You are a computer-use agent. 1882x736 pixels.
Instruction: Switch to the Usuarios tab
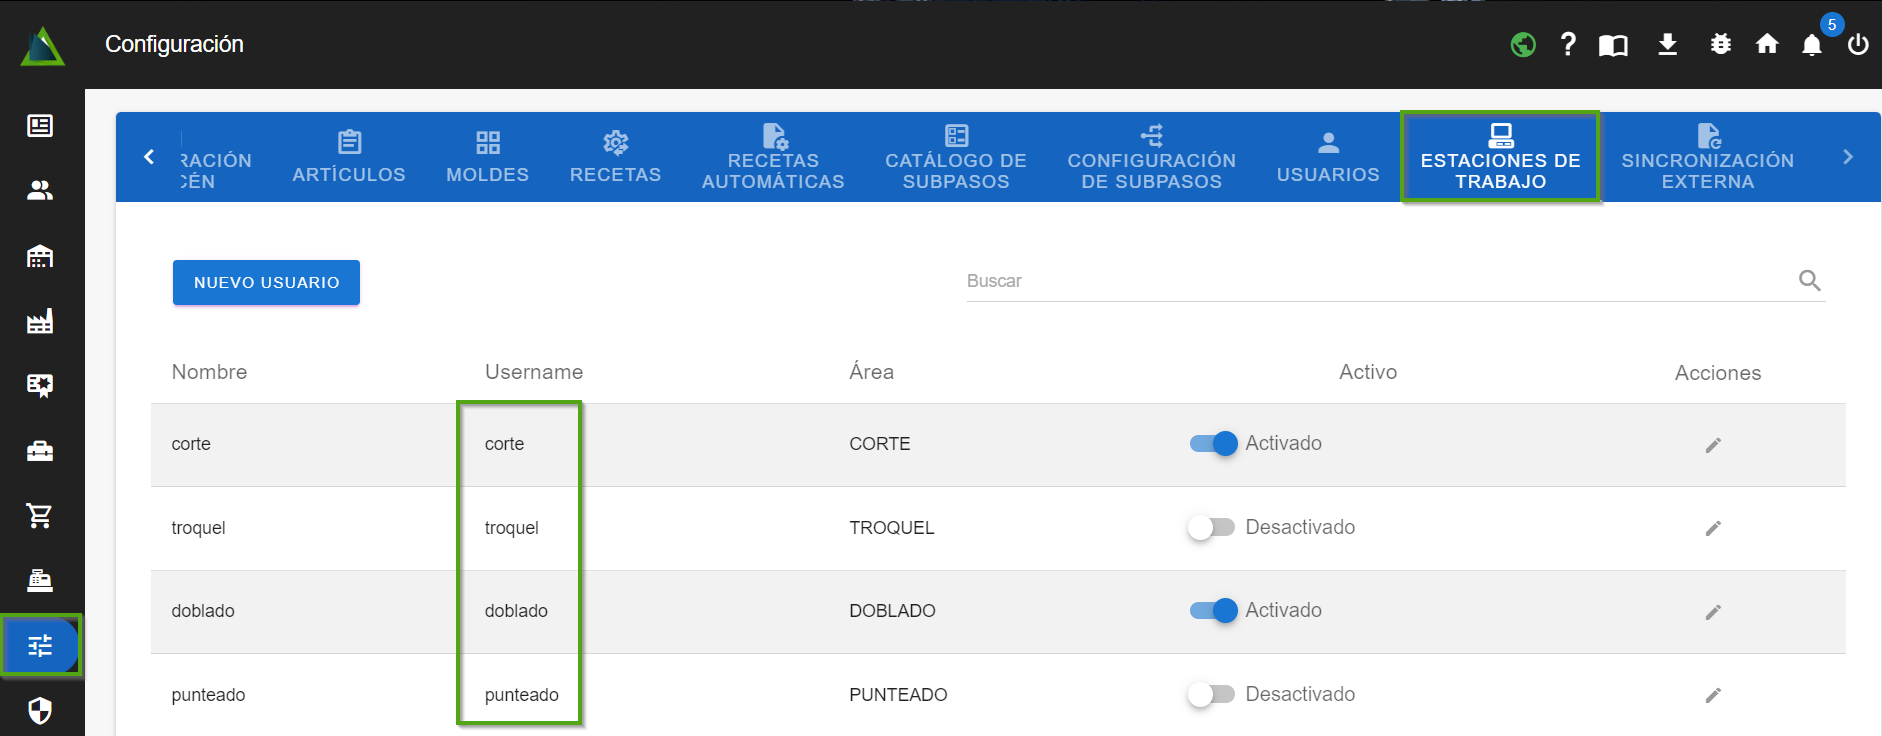point(1327,158)
